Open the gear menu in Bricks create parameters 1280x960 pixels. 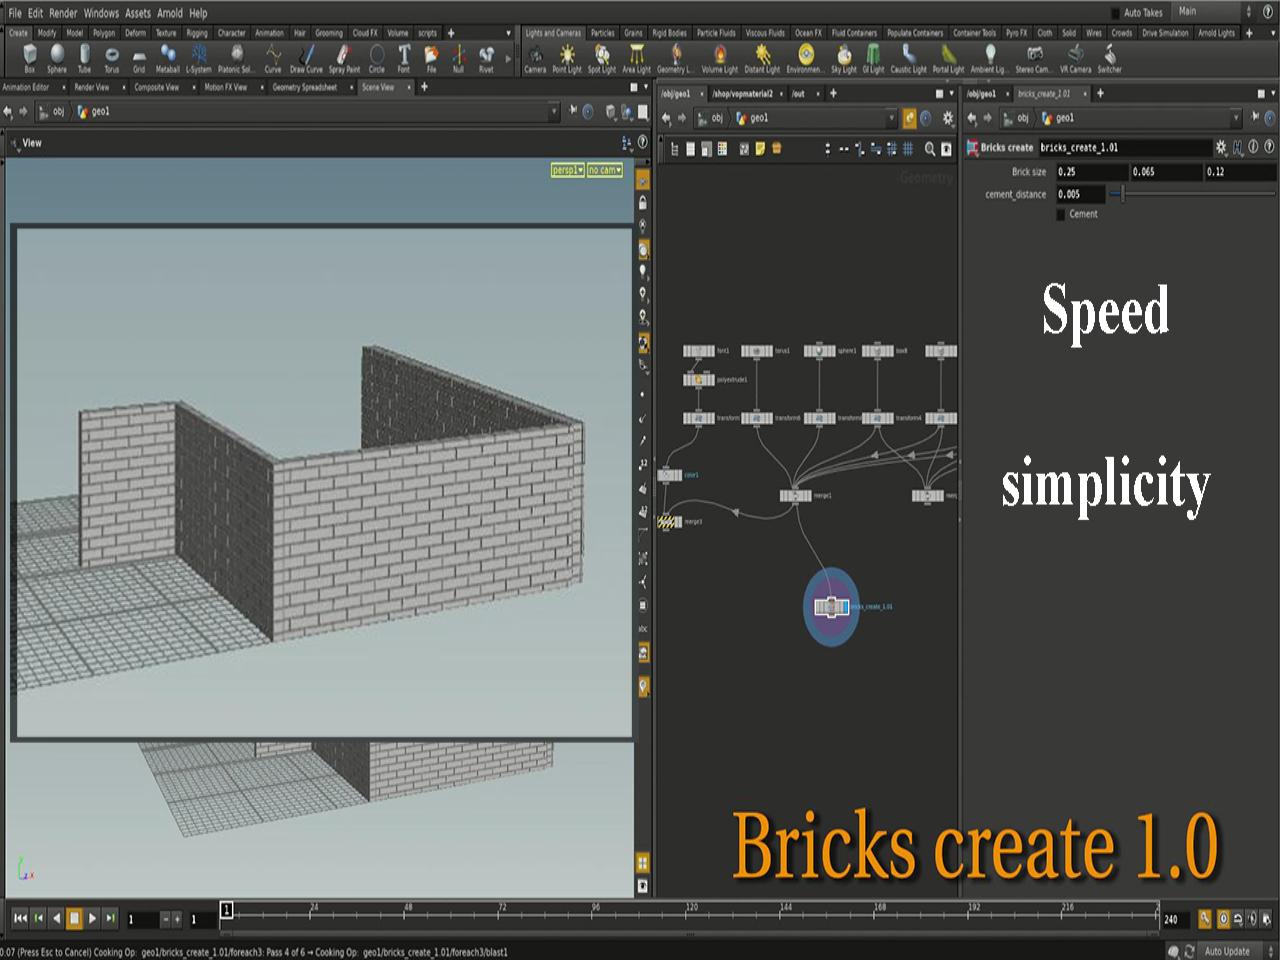tap(1220, 147)
